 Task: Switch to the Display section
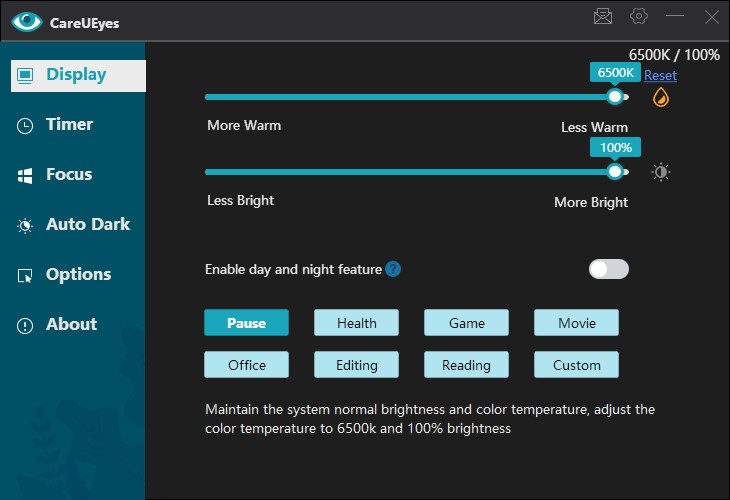(78, 75)
